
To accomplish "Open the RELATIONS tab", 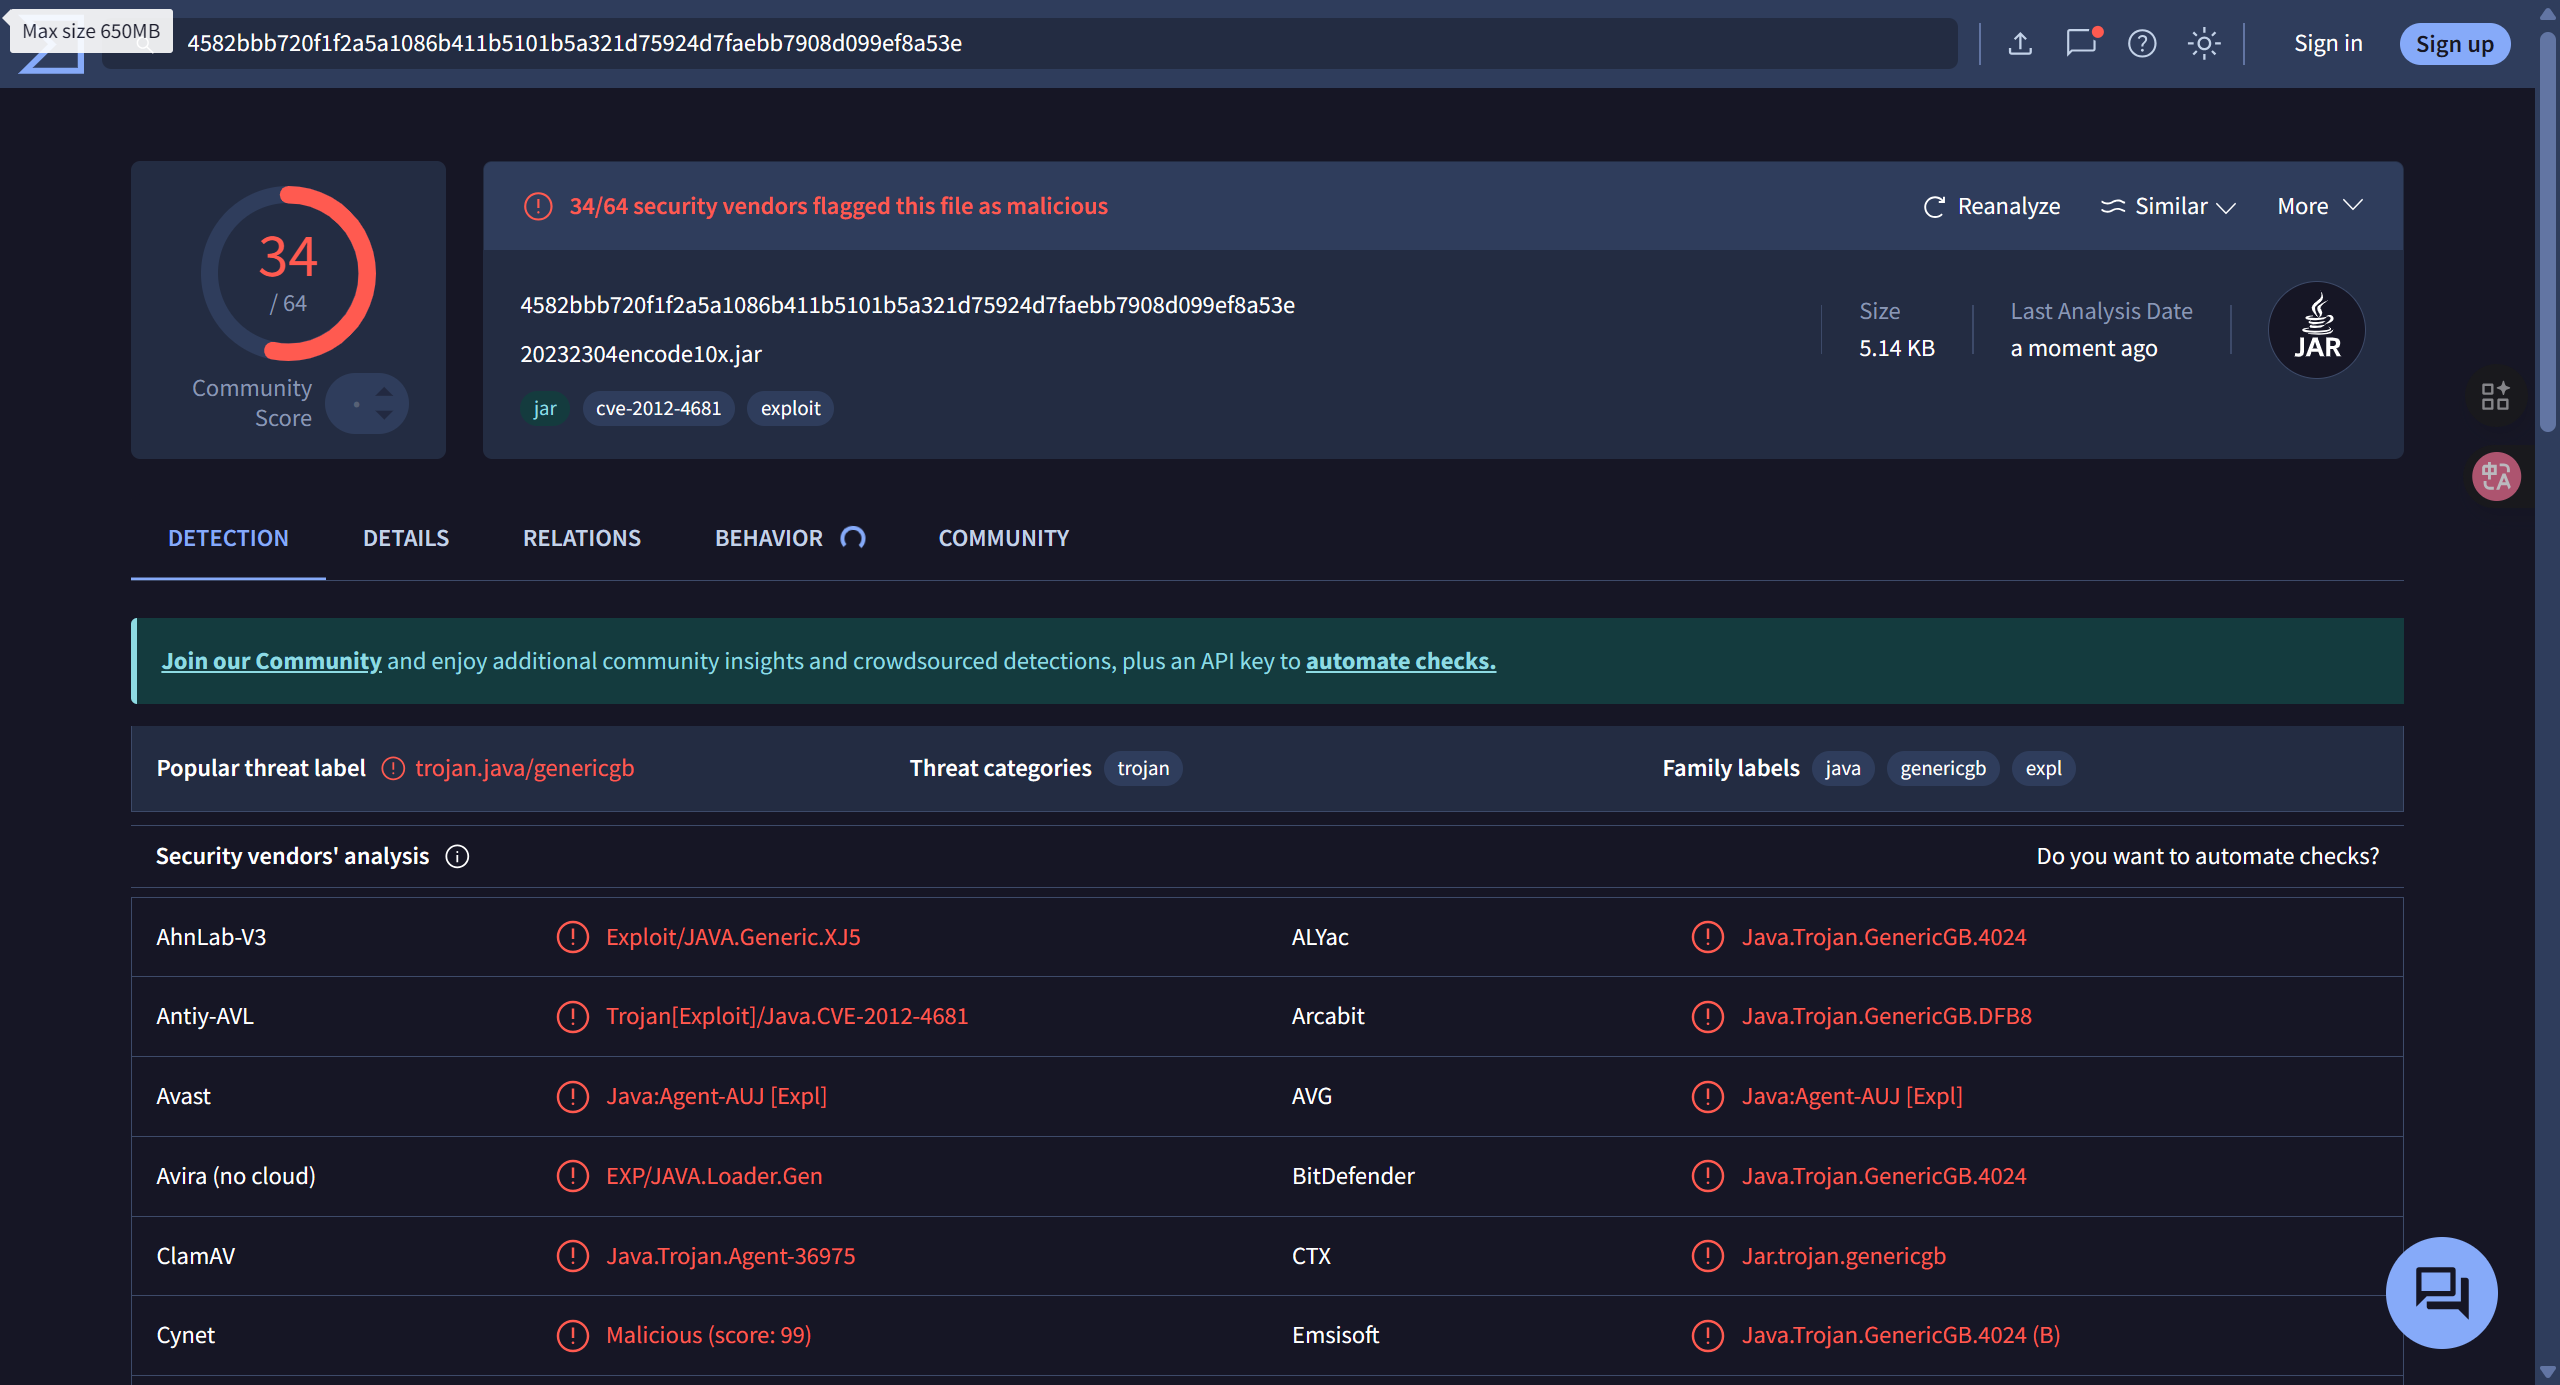I will click(582, 538).
